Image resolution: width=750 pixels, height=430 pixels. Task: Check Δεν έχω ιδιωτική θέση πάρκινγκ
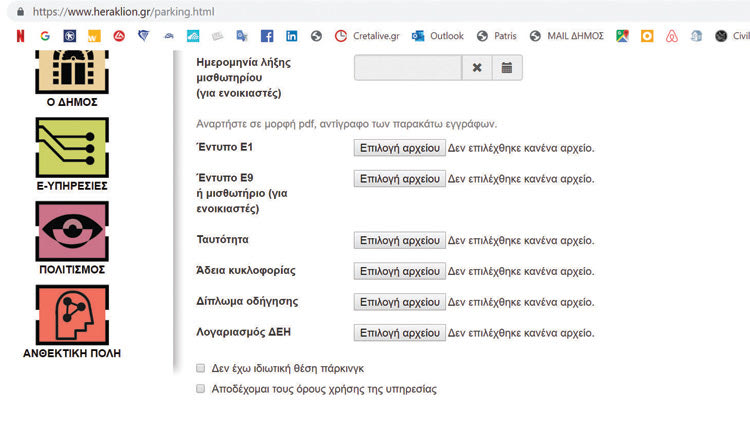coord(200,368)
